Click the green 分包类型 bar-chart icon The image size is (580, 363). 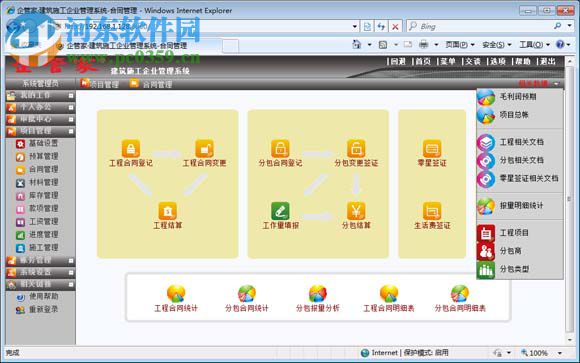[486, 269]
